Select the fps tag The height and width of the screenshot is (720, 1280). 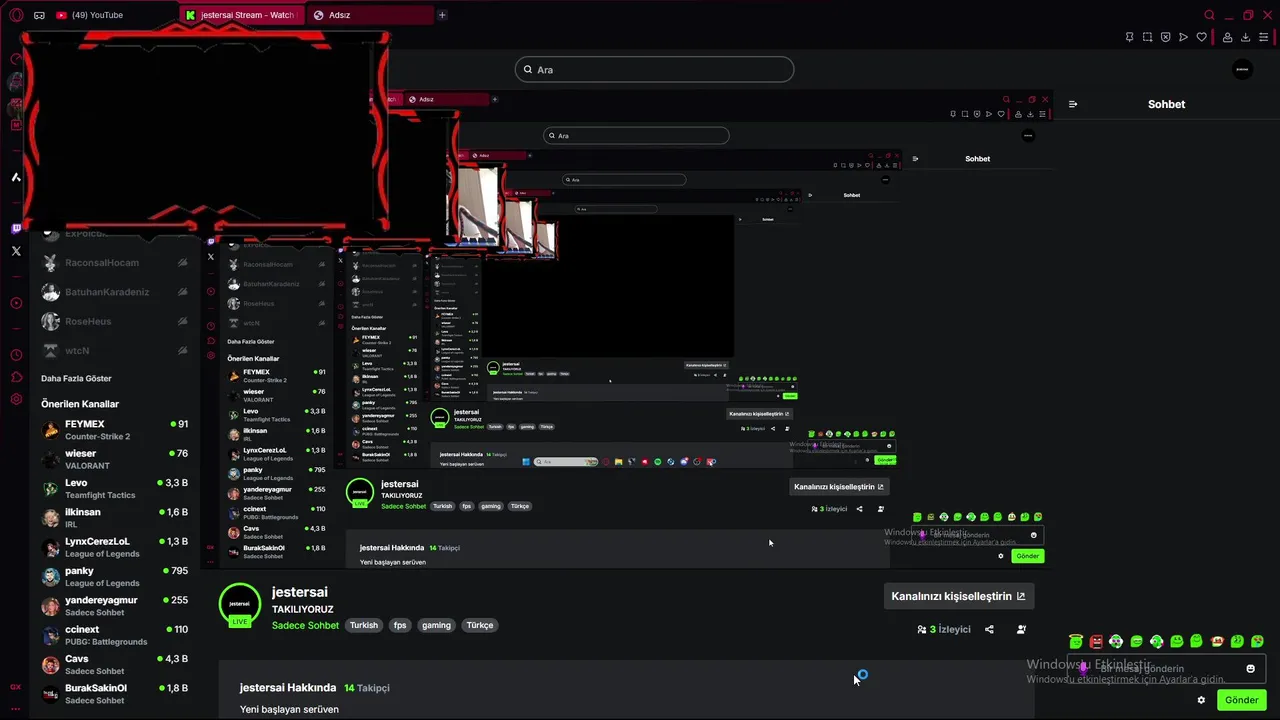point(400,625)
